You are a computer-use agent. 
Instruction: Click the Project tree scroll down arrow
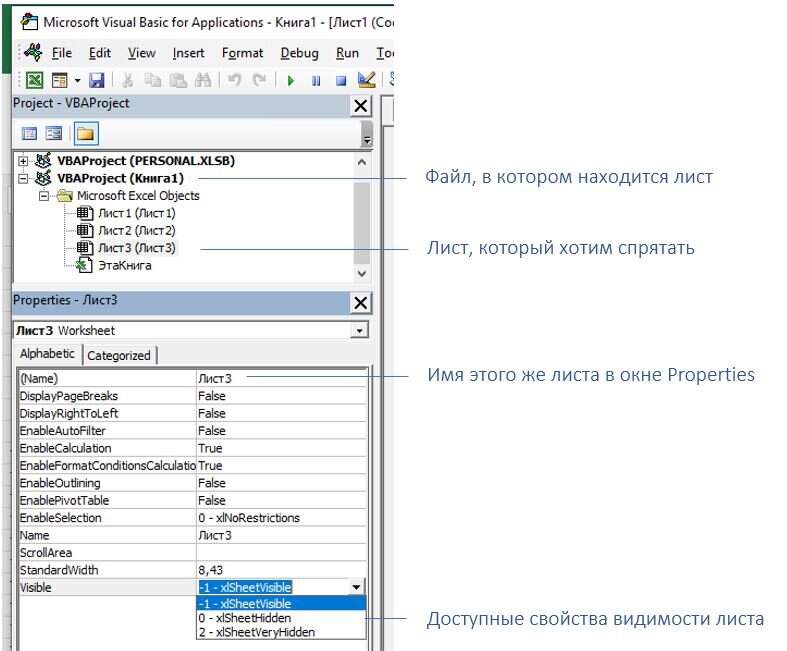pyautogui.click(x=361, y=274)
